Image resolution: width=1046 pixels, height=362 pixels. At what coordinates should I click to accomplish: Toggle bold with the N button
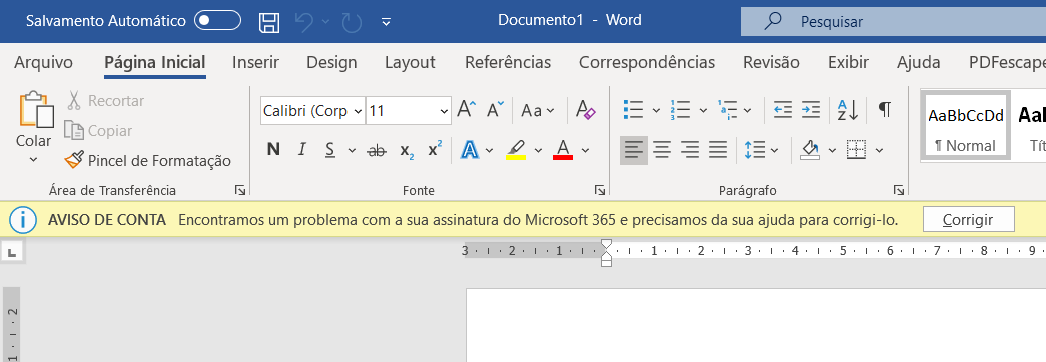pyautogui.click(x=273, y=150)
